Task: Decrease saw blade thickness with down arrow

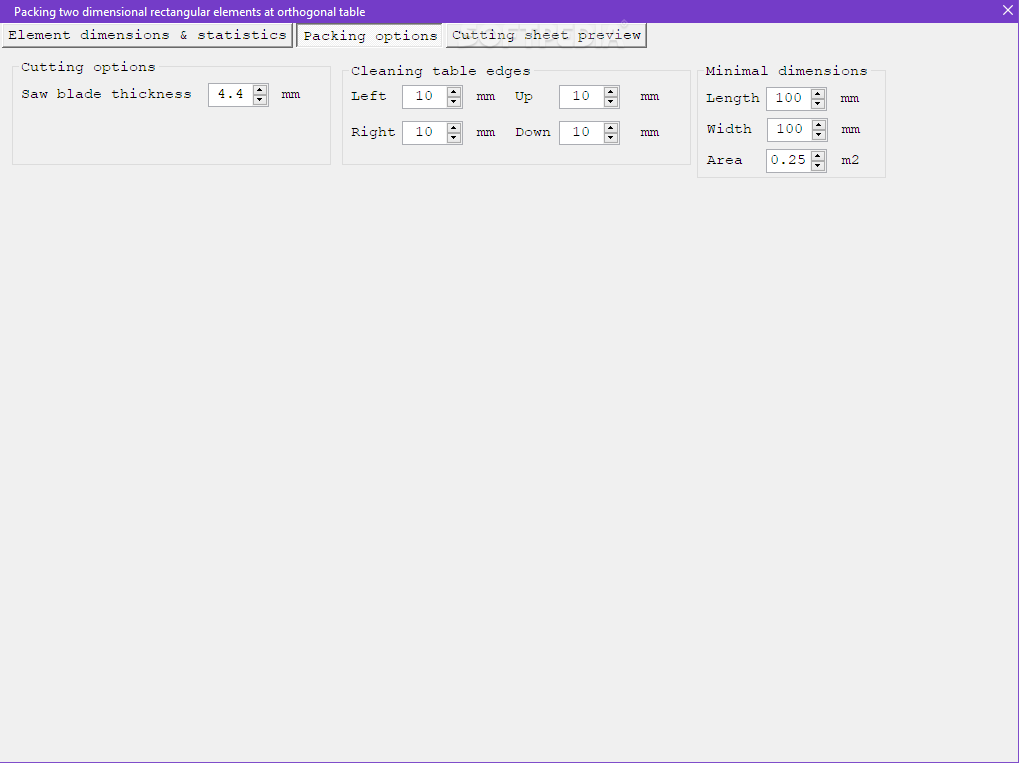Action: pos(260,100)
